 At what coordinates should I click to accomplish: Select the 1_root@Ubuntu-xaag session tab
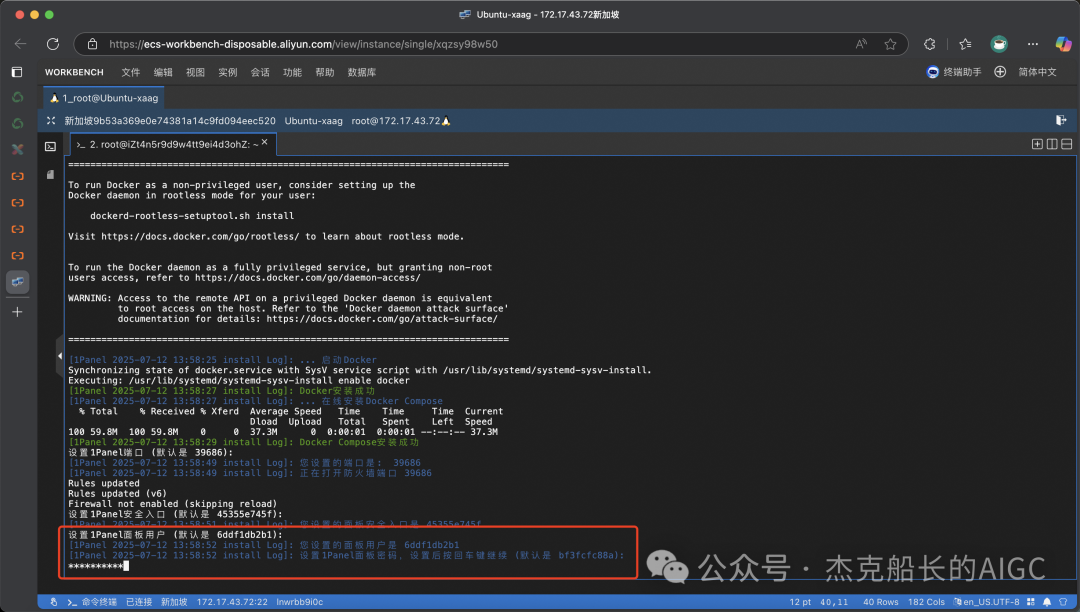click(104, 98)
